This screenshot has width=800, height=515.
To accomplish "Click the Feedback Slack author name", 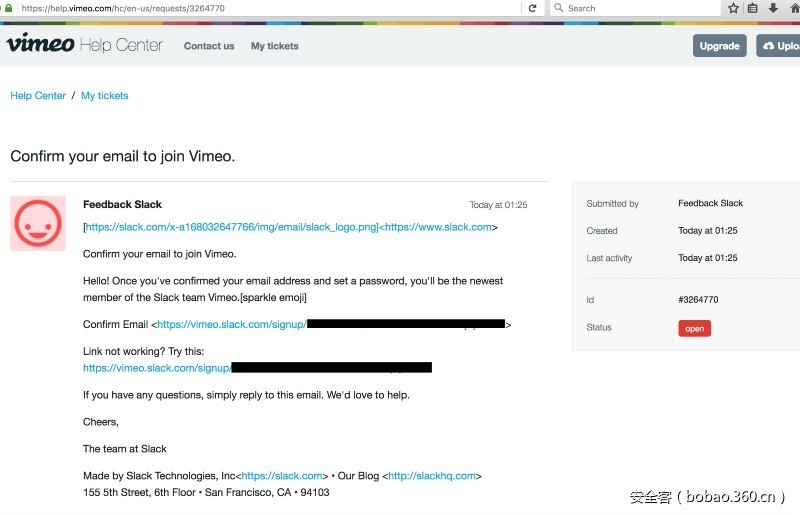I will [122, 204].
